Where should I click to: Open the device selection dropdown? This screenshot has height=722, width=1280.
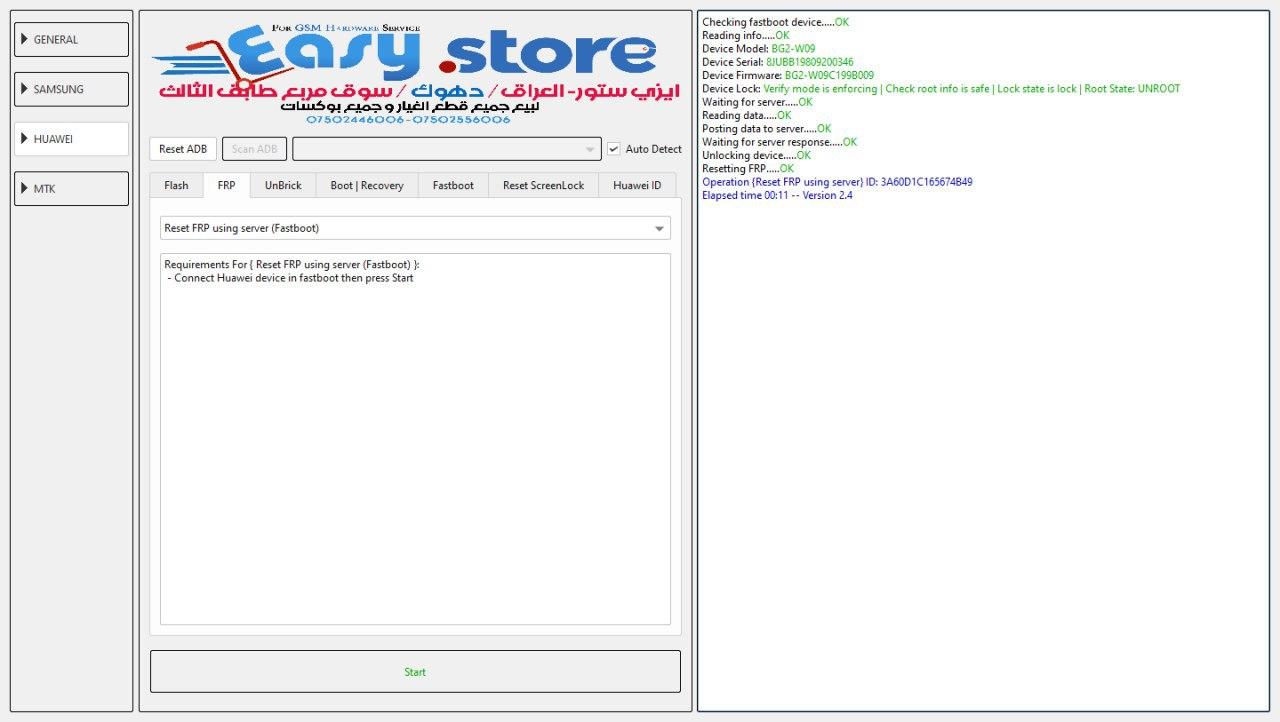click(x=447, y=149)
